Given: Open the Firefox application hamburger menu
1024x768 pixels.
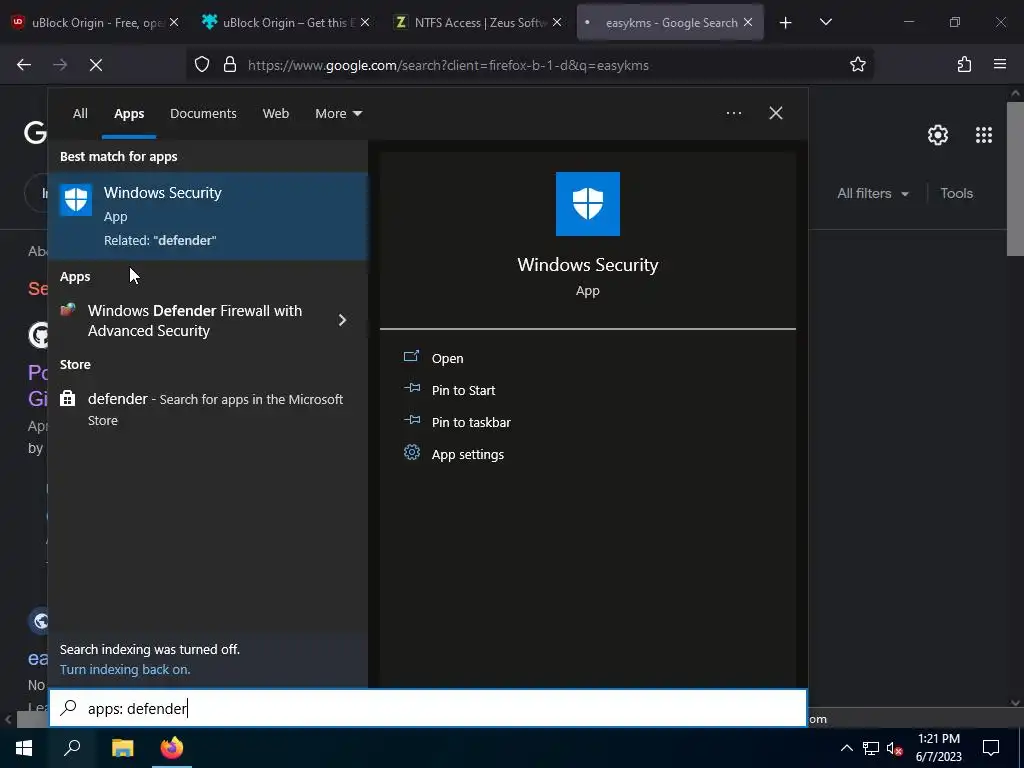Looking at the screenshot, I should pyautogui.click(x=999, y=64).
